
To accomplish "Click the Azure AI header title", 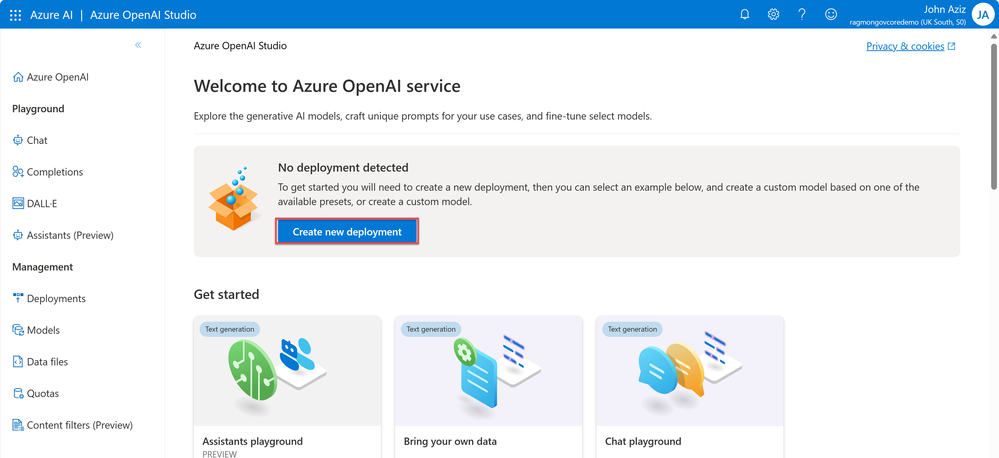I will (x=52, y=15).
